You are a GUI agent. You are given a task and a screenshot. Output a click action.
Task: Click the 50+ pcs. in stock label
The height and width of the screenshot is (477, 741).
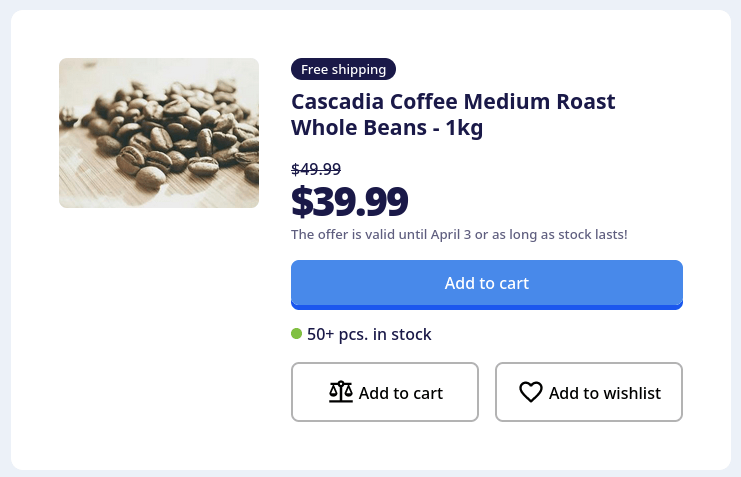click(369, 334)
